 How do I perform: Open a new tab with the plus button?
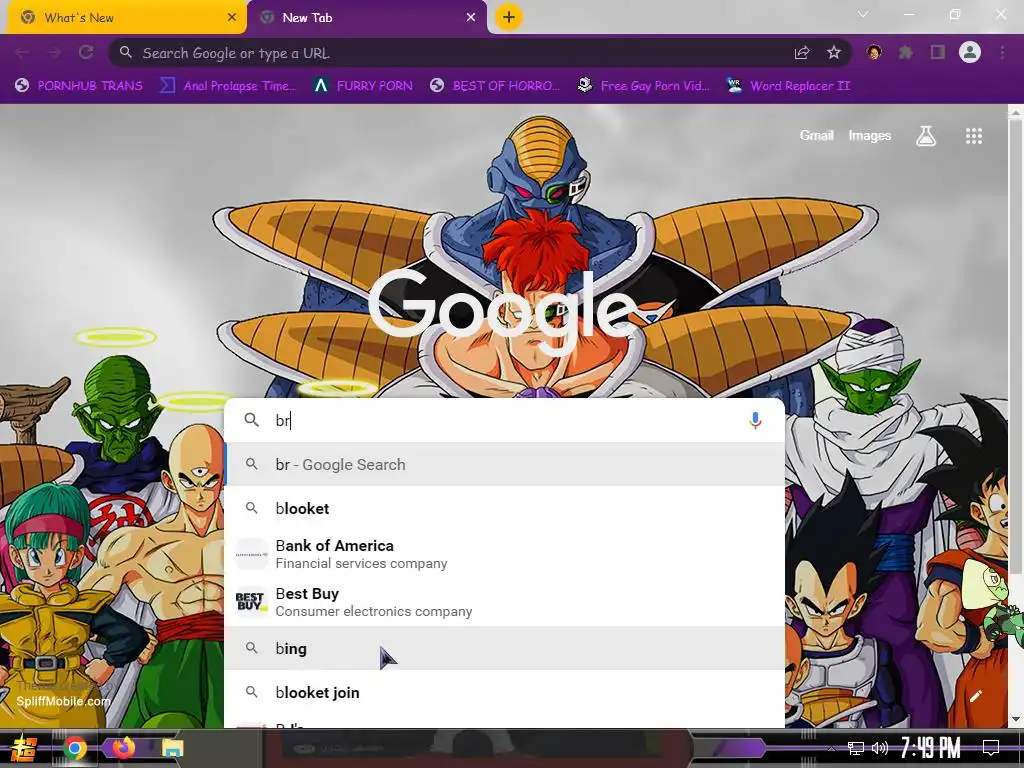pos(509,17)
